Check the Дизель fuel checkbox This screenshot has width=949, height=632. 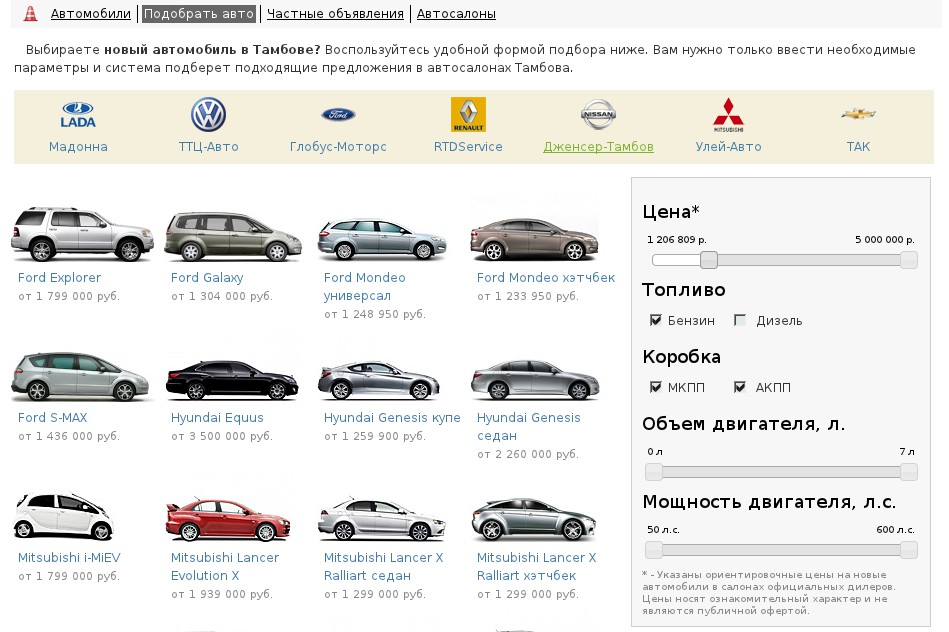point(740,320)
